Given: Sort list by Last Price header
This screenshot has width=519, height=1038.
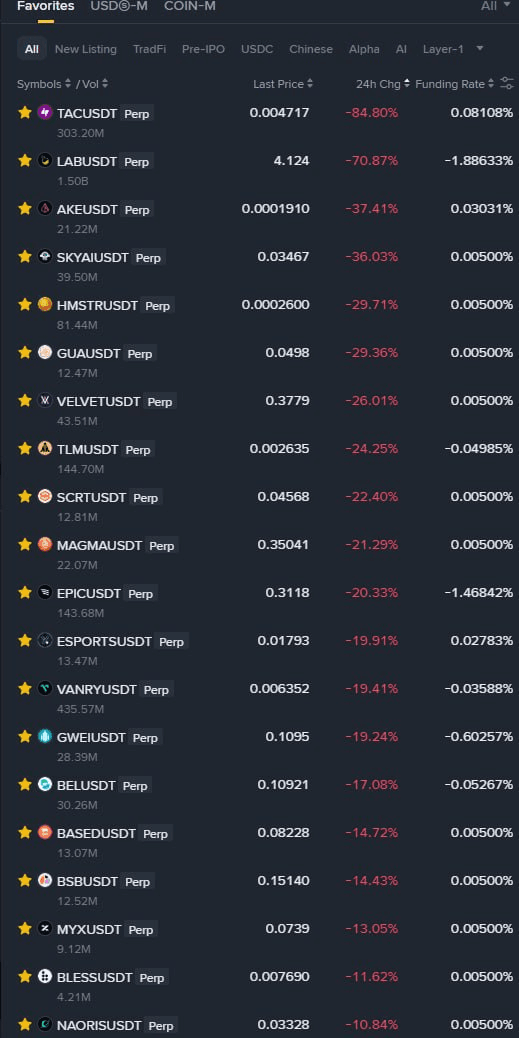Looking at the screenshot, I should [x=283, y=84].
